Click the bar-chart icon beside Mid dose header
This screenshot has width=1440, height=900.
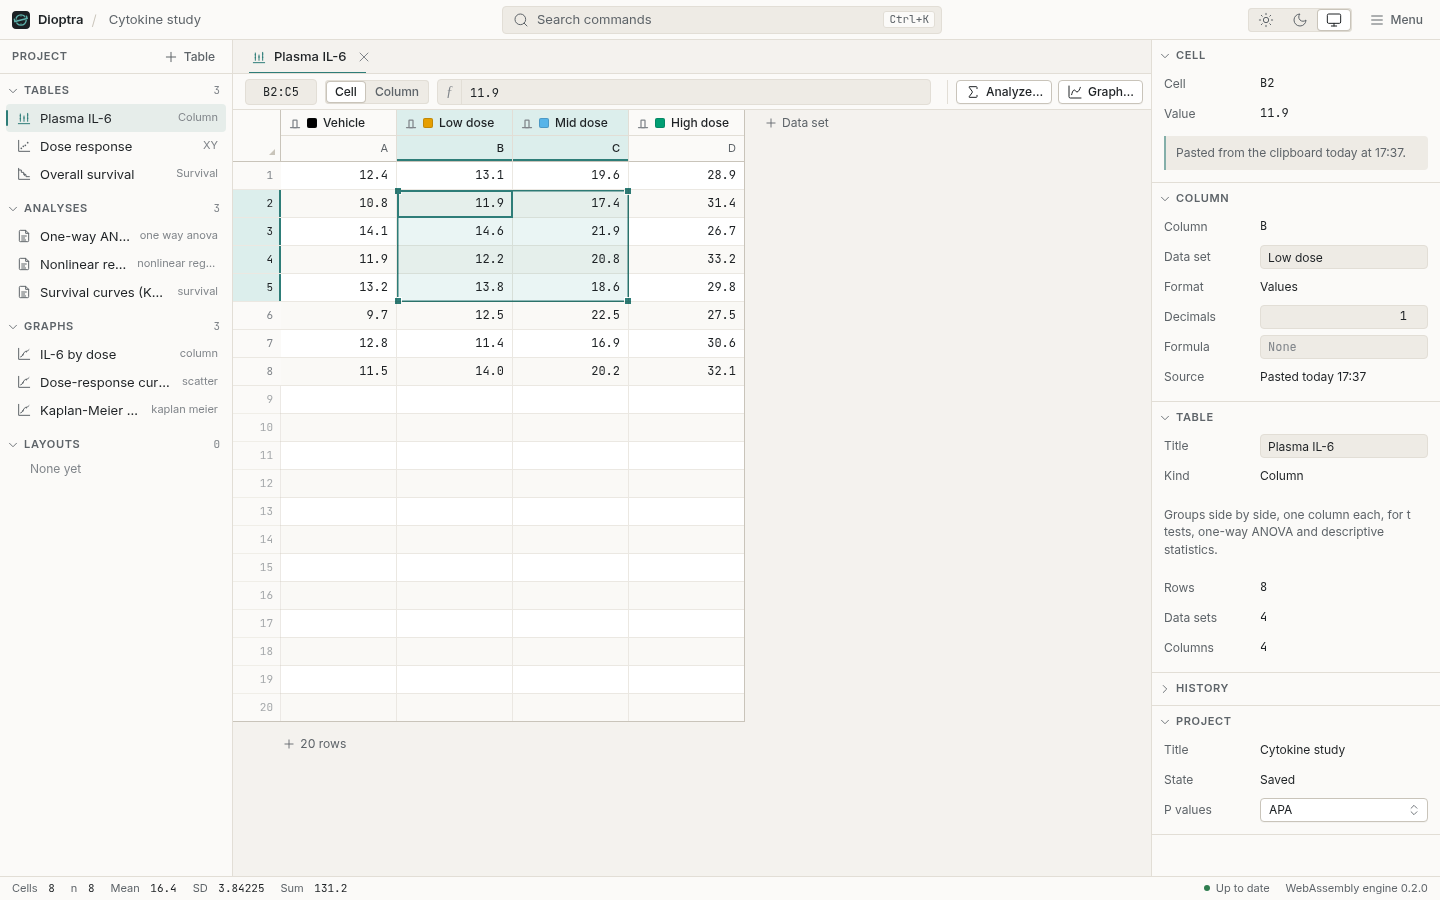(x=527, y=123)
